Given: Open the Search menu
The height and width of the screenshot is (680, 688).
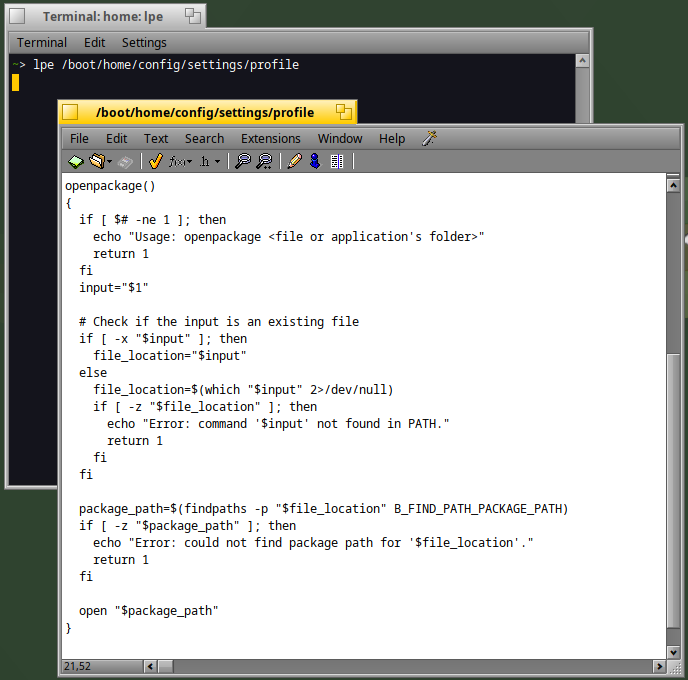Looking at the screenshot, I should click(x=204, y=139).
